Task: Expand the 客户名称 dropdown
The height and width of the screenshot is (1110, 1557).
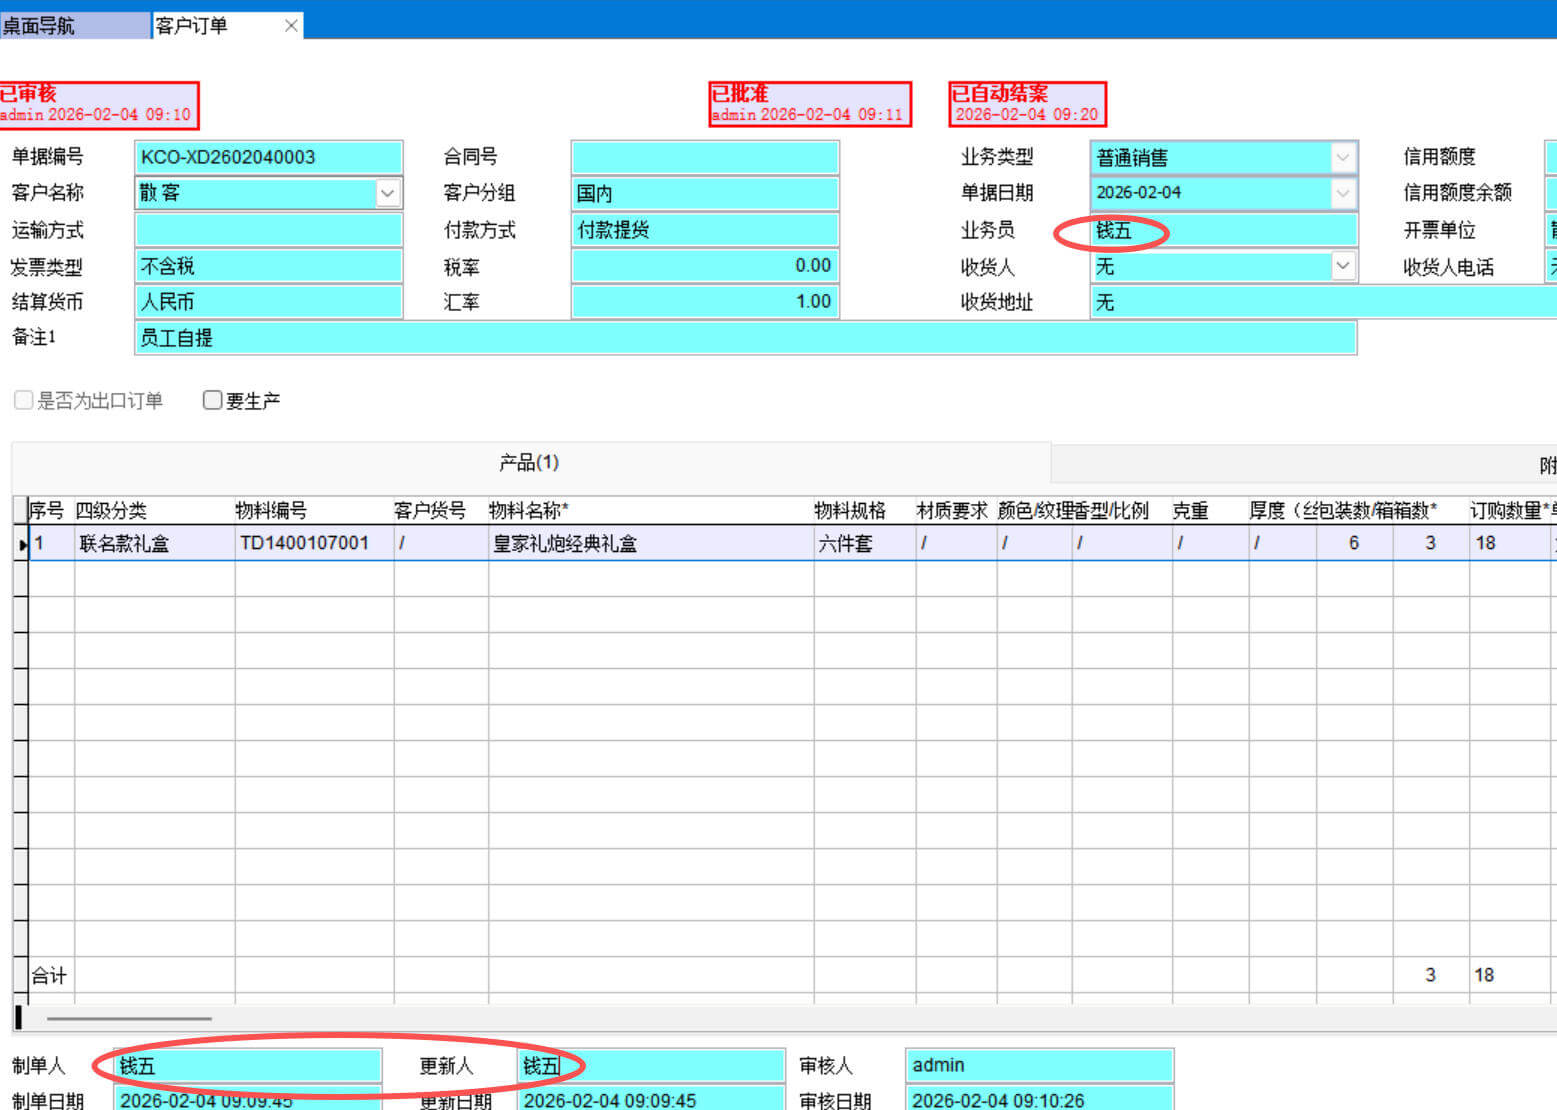Action: pos(388,193)
